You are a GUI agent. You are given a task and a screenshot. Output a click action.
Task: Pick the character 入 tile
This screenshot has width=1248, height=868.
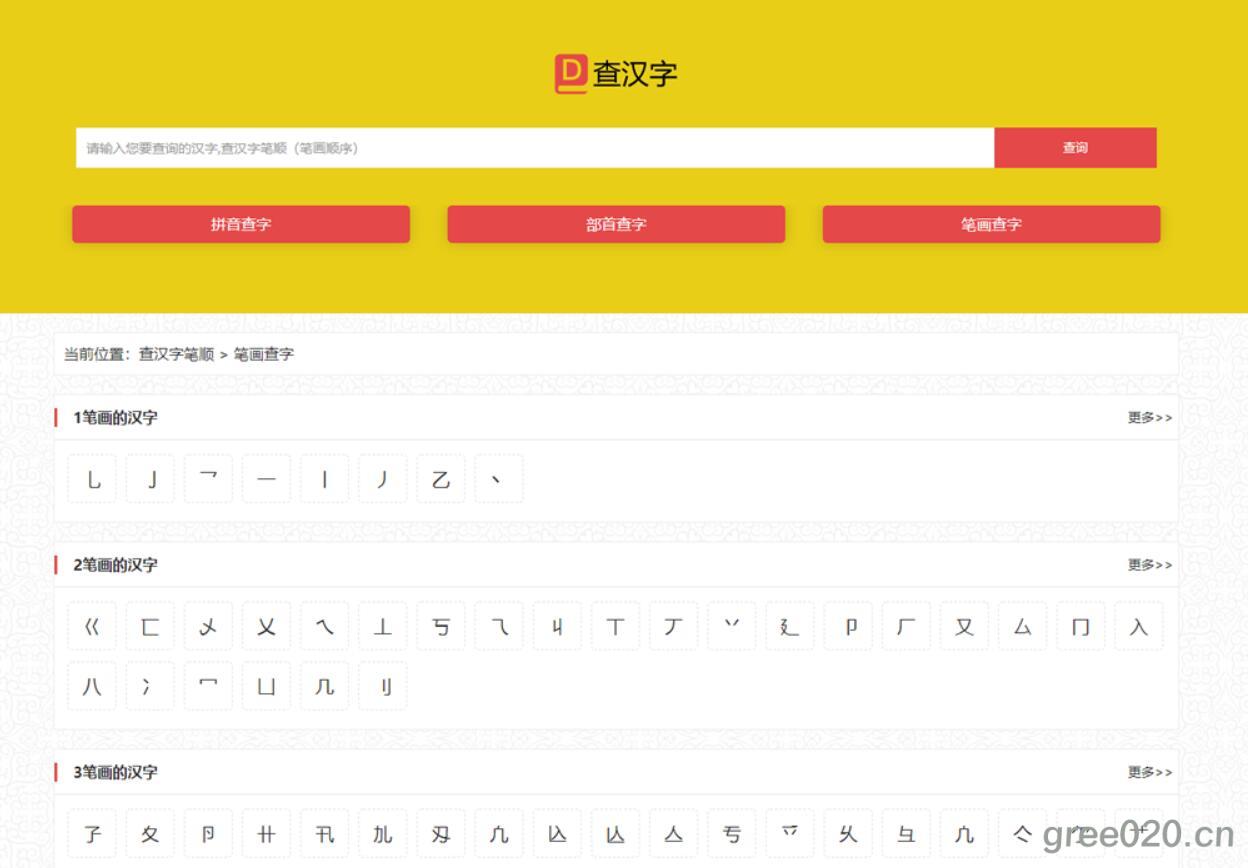point(1138,627)
